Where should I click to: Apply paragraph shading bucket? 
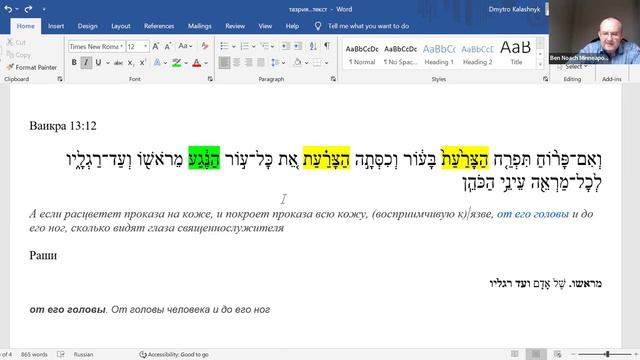point(298,63)
